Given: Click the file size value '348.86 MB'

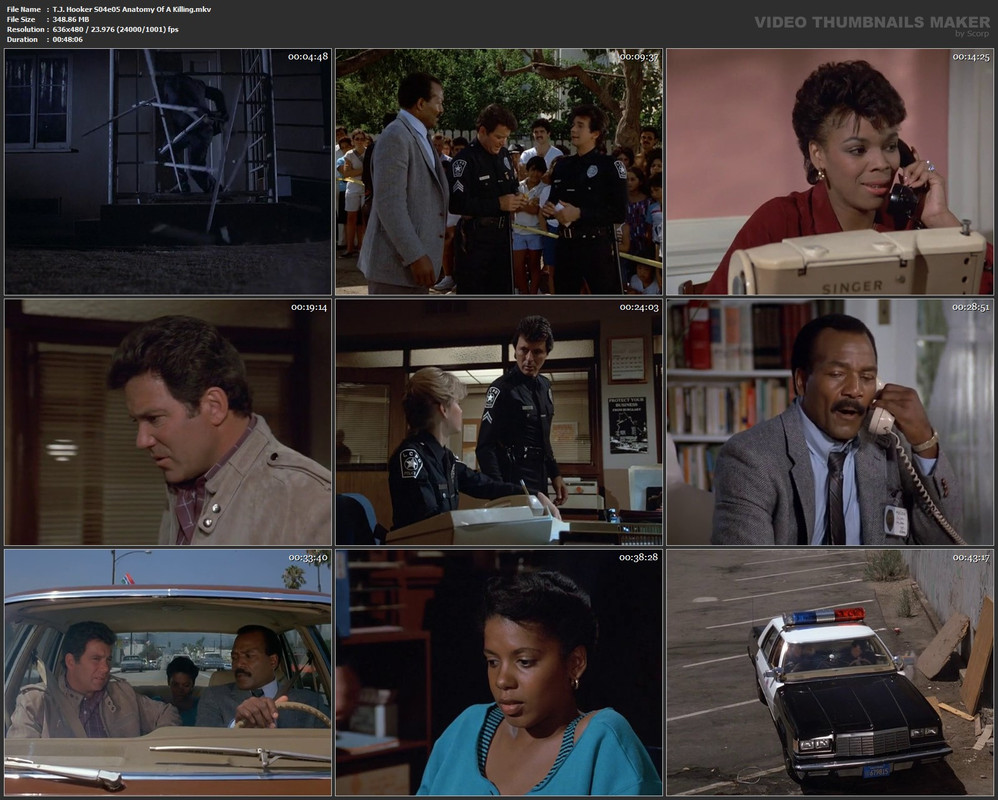Looking at the screenshot, I should 71,20.
